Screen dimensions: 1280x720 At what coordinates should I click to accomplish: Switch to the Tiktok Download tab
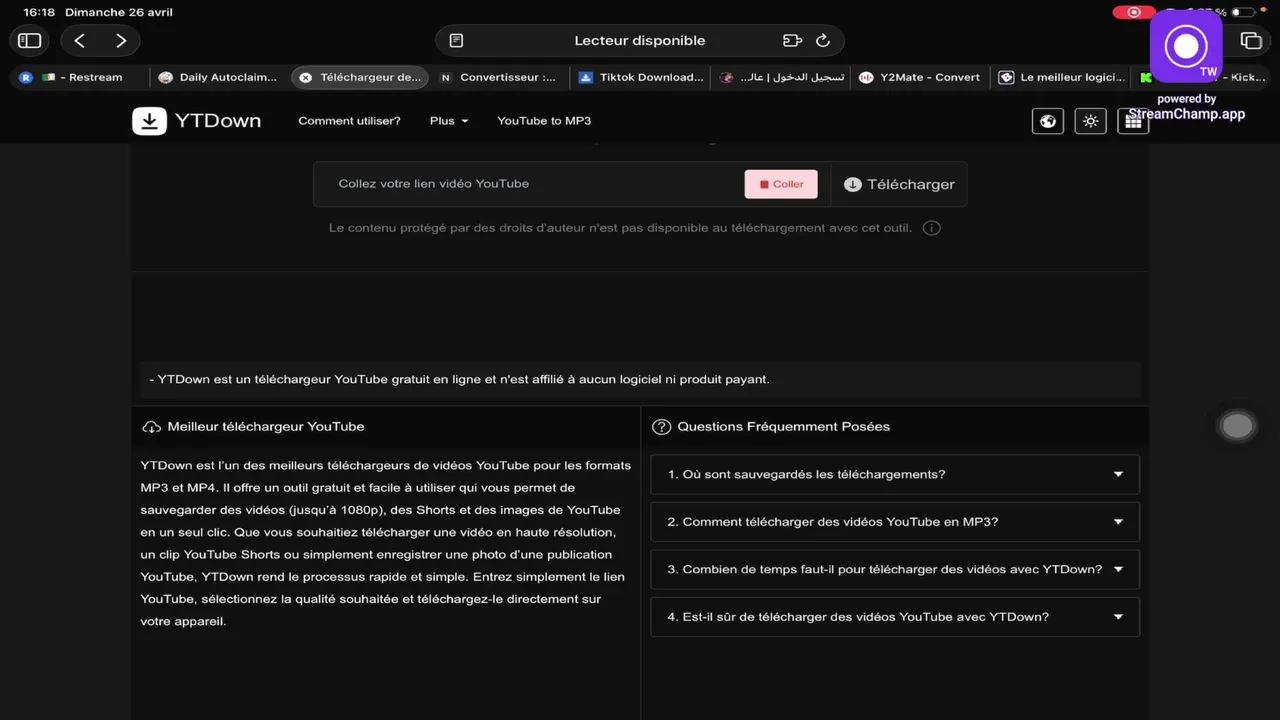click(x=640, y=77)
